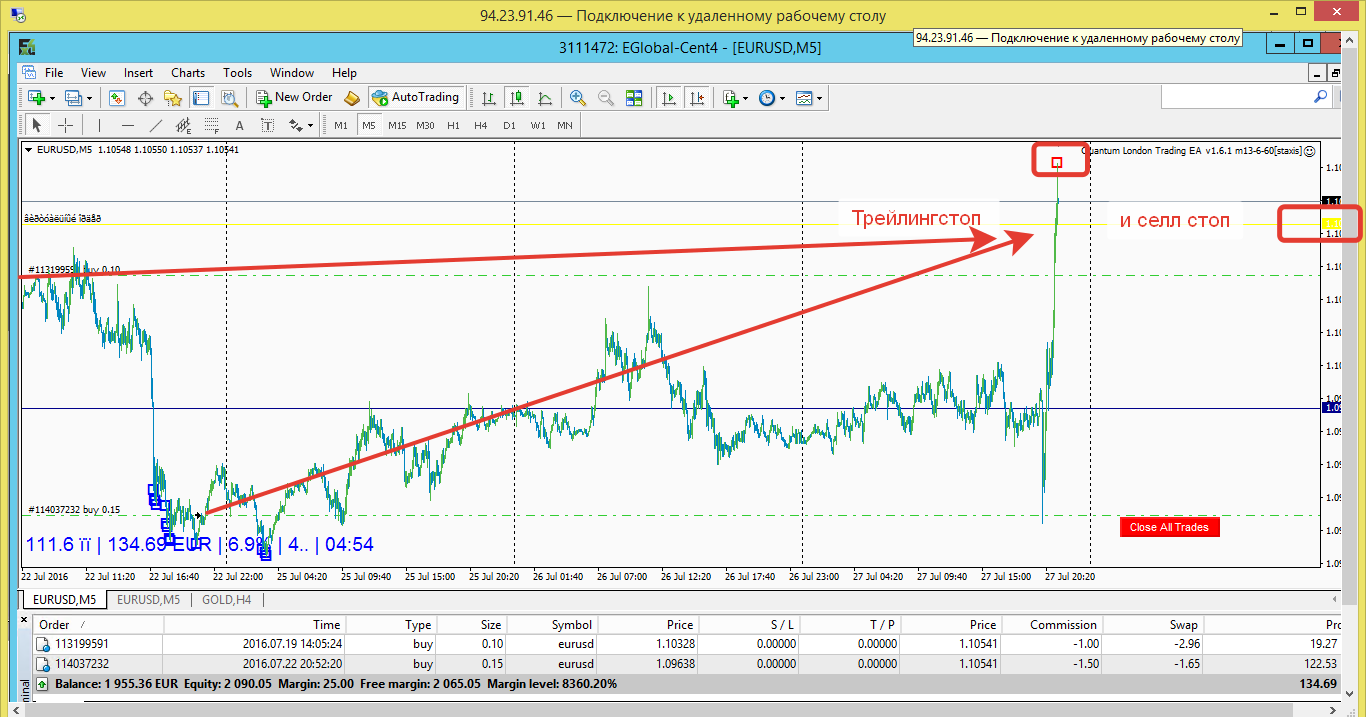1366x717 pixels.
Task: Expand the Templates dropdown arrow
Action: pyautogui.click(x=820, y=98)
